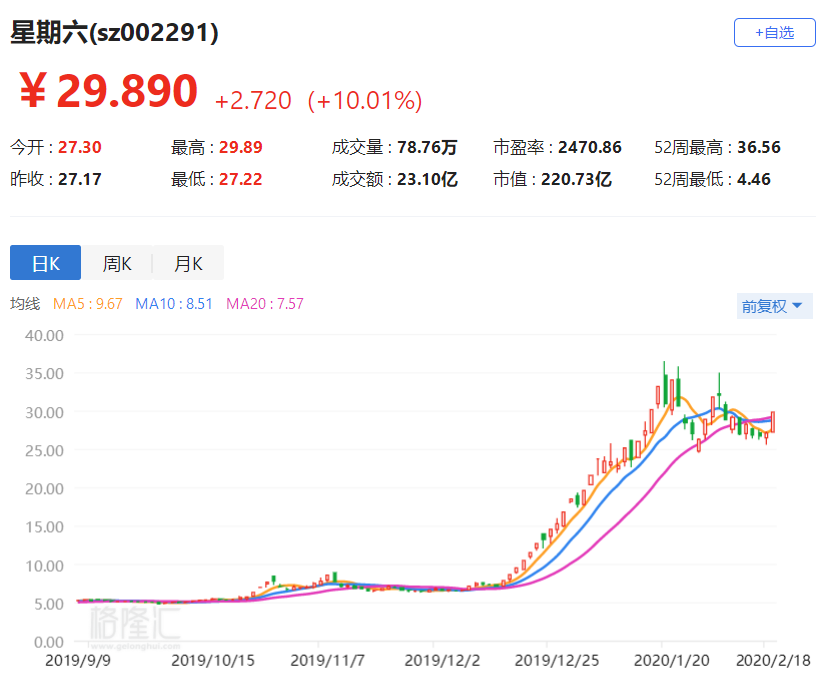
Task: Click the MA20 : 7.57 legend label
Action: tap(264, 304)
